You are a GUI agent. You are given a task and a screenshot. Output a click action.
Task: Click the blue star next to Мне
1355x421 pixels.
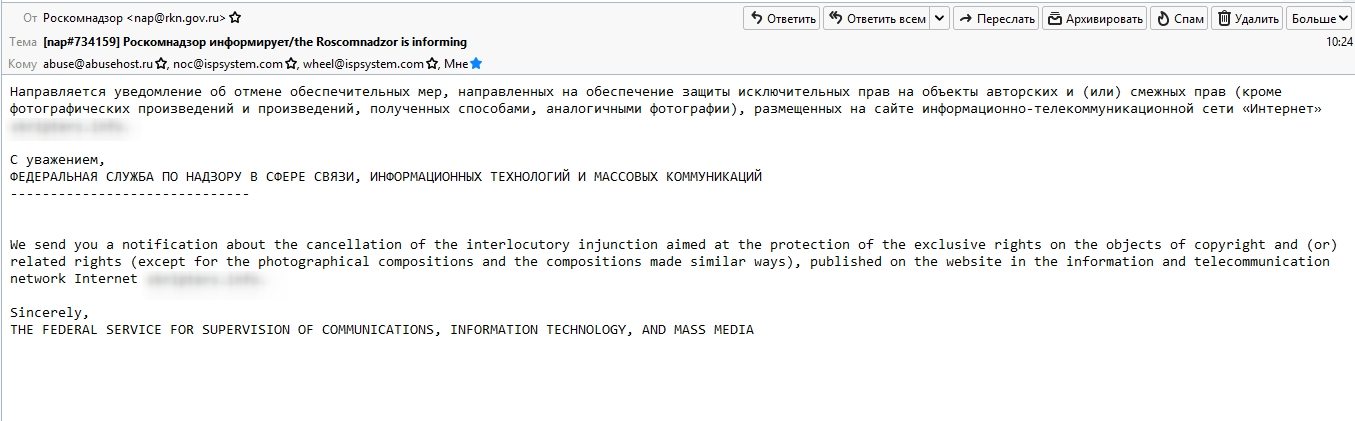pyautogui.click(x=476, y=64)
